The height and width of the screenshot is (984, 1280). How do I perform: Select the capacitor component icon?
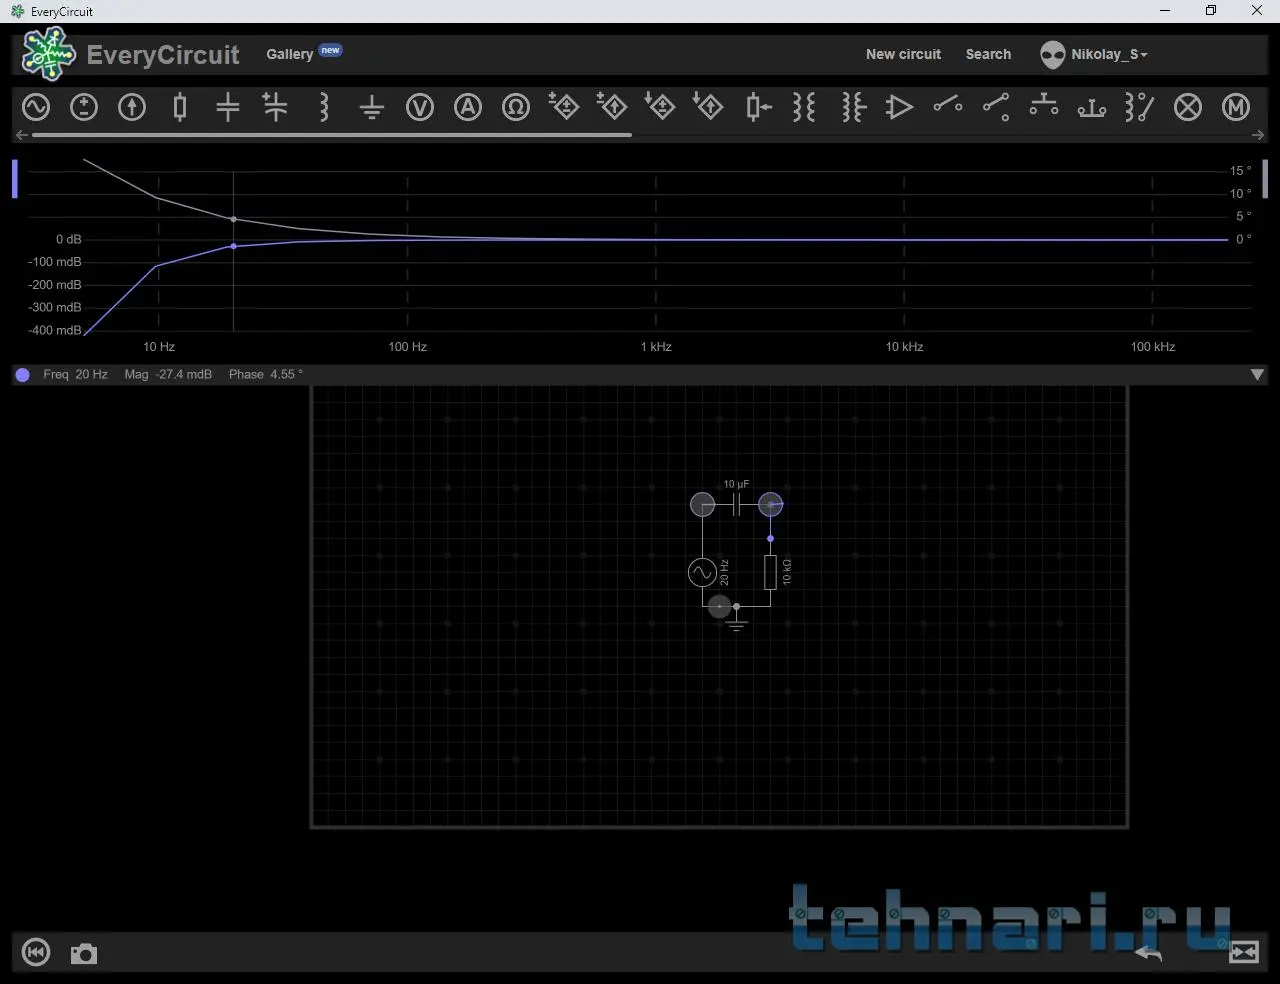pyautogui.click(x=228, y=107)
